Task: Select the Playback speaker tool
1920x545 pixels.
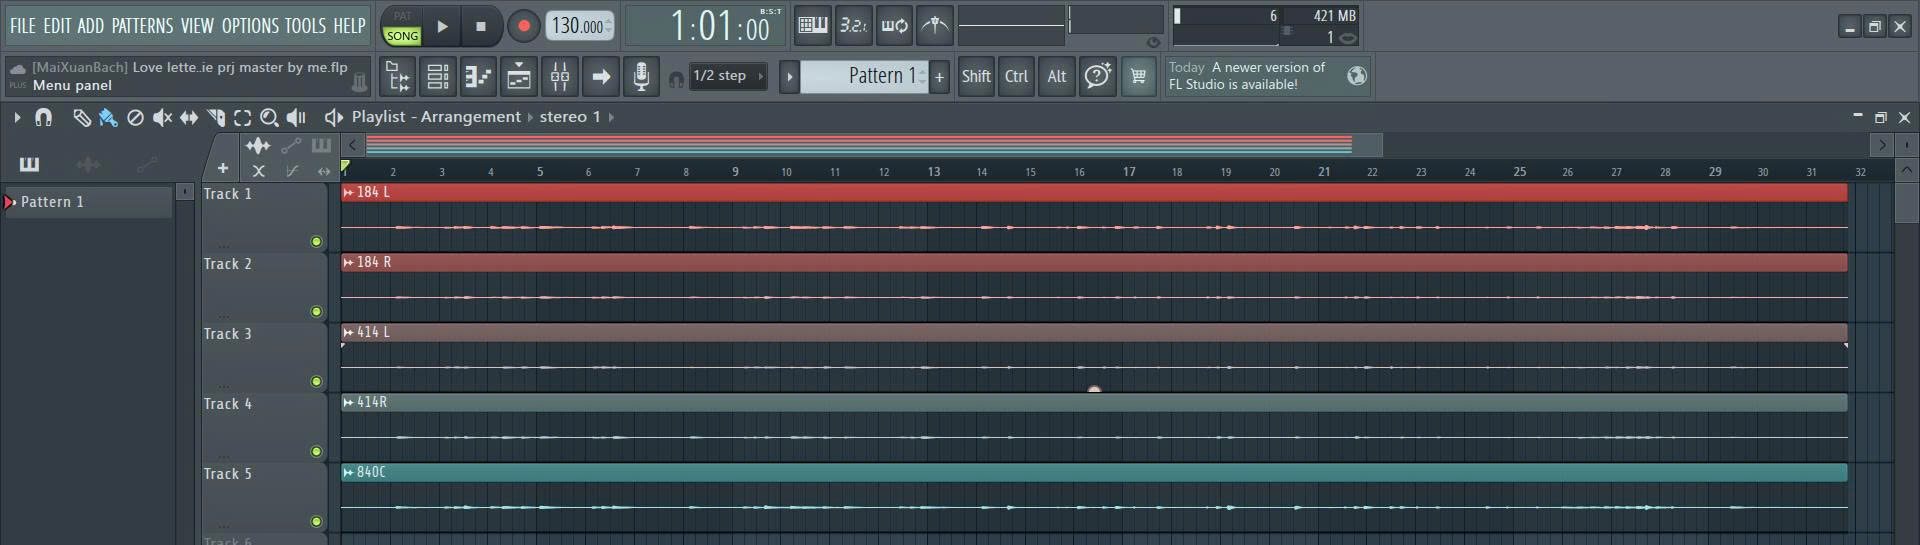Action: [296, 117]
